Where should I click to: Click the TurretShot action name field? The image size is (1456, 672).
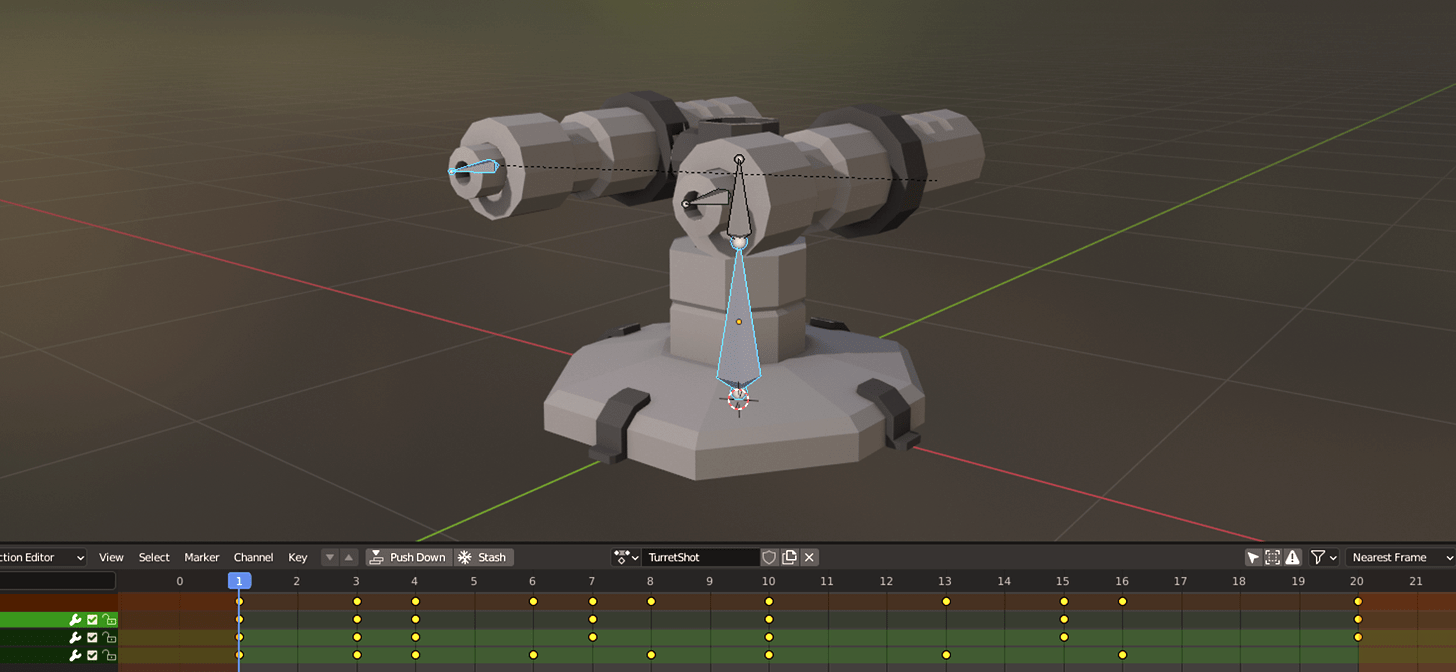pos(700,557)
